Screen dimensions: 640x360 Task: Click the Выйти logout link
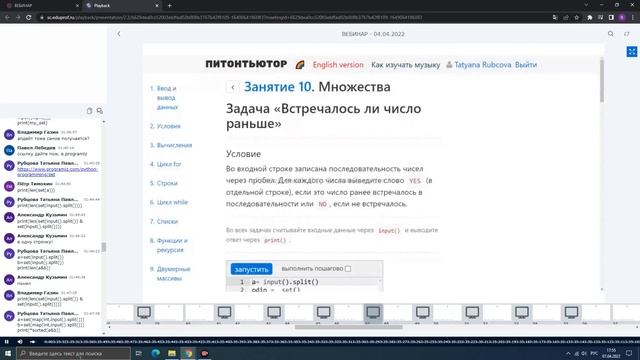click(x=526, y=65)
